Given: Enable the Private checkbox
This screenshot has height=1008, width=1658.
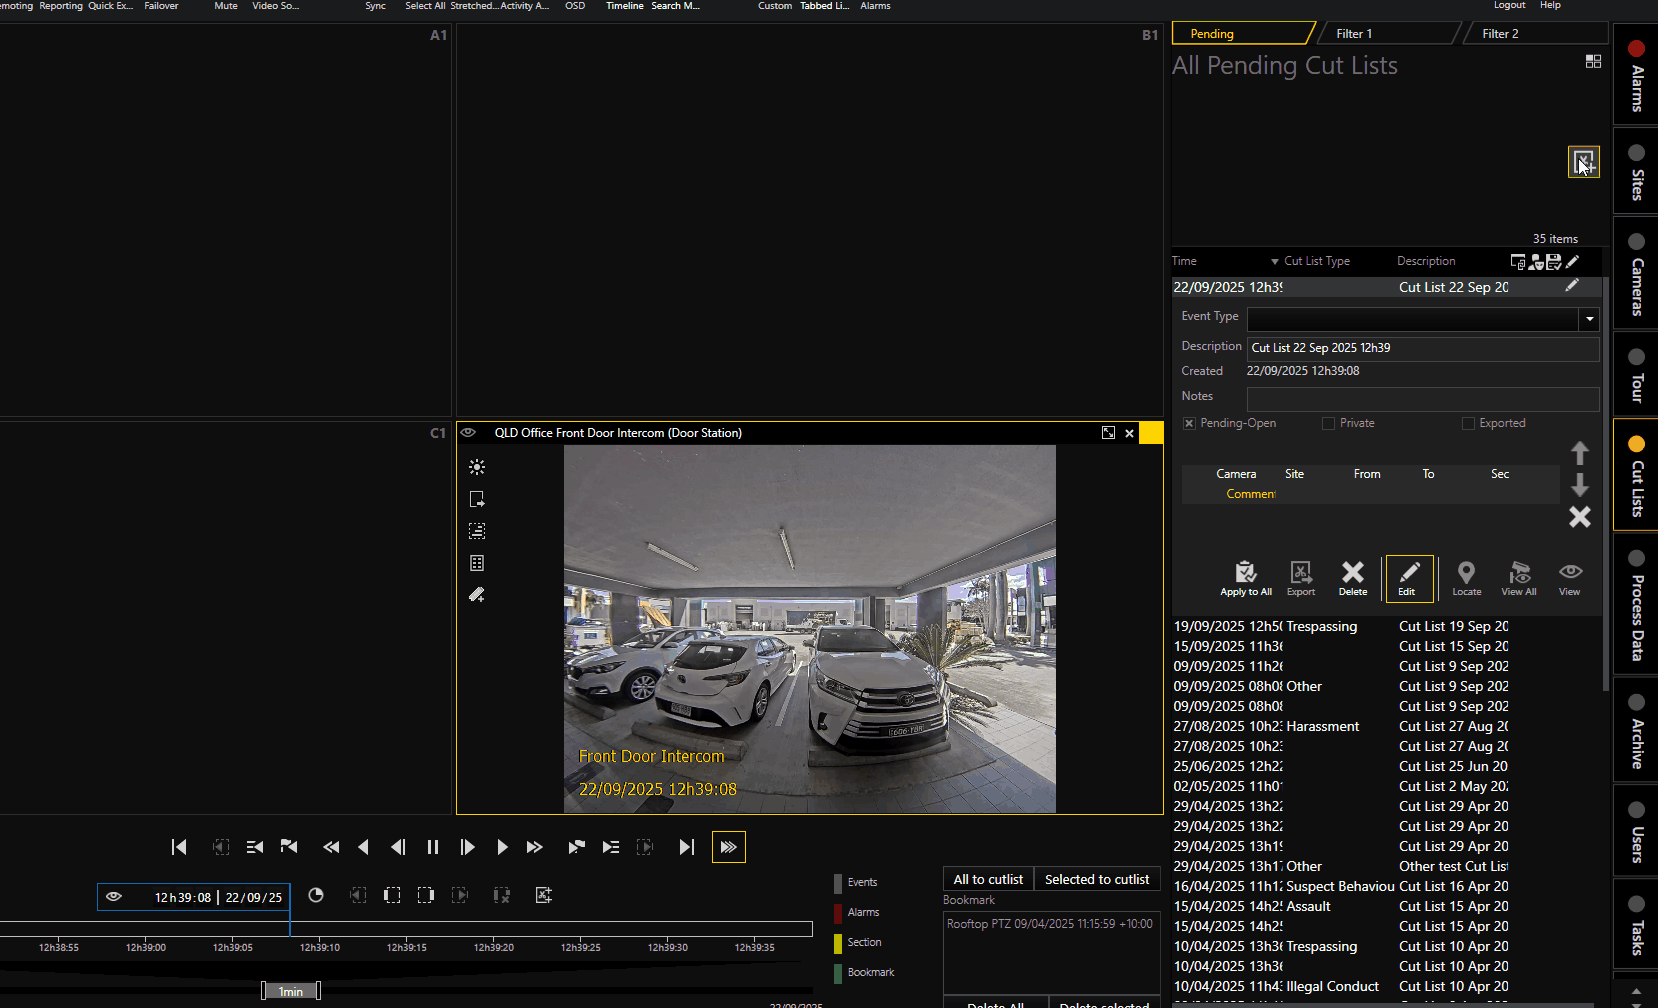Looking at the screenshot, I should click(1328, 423).
